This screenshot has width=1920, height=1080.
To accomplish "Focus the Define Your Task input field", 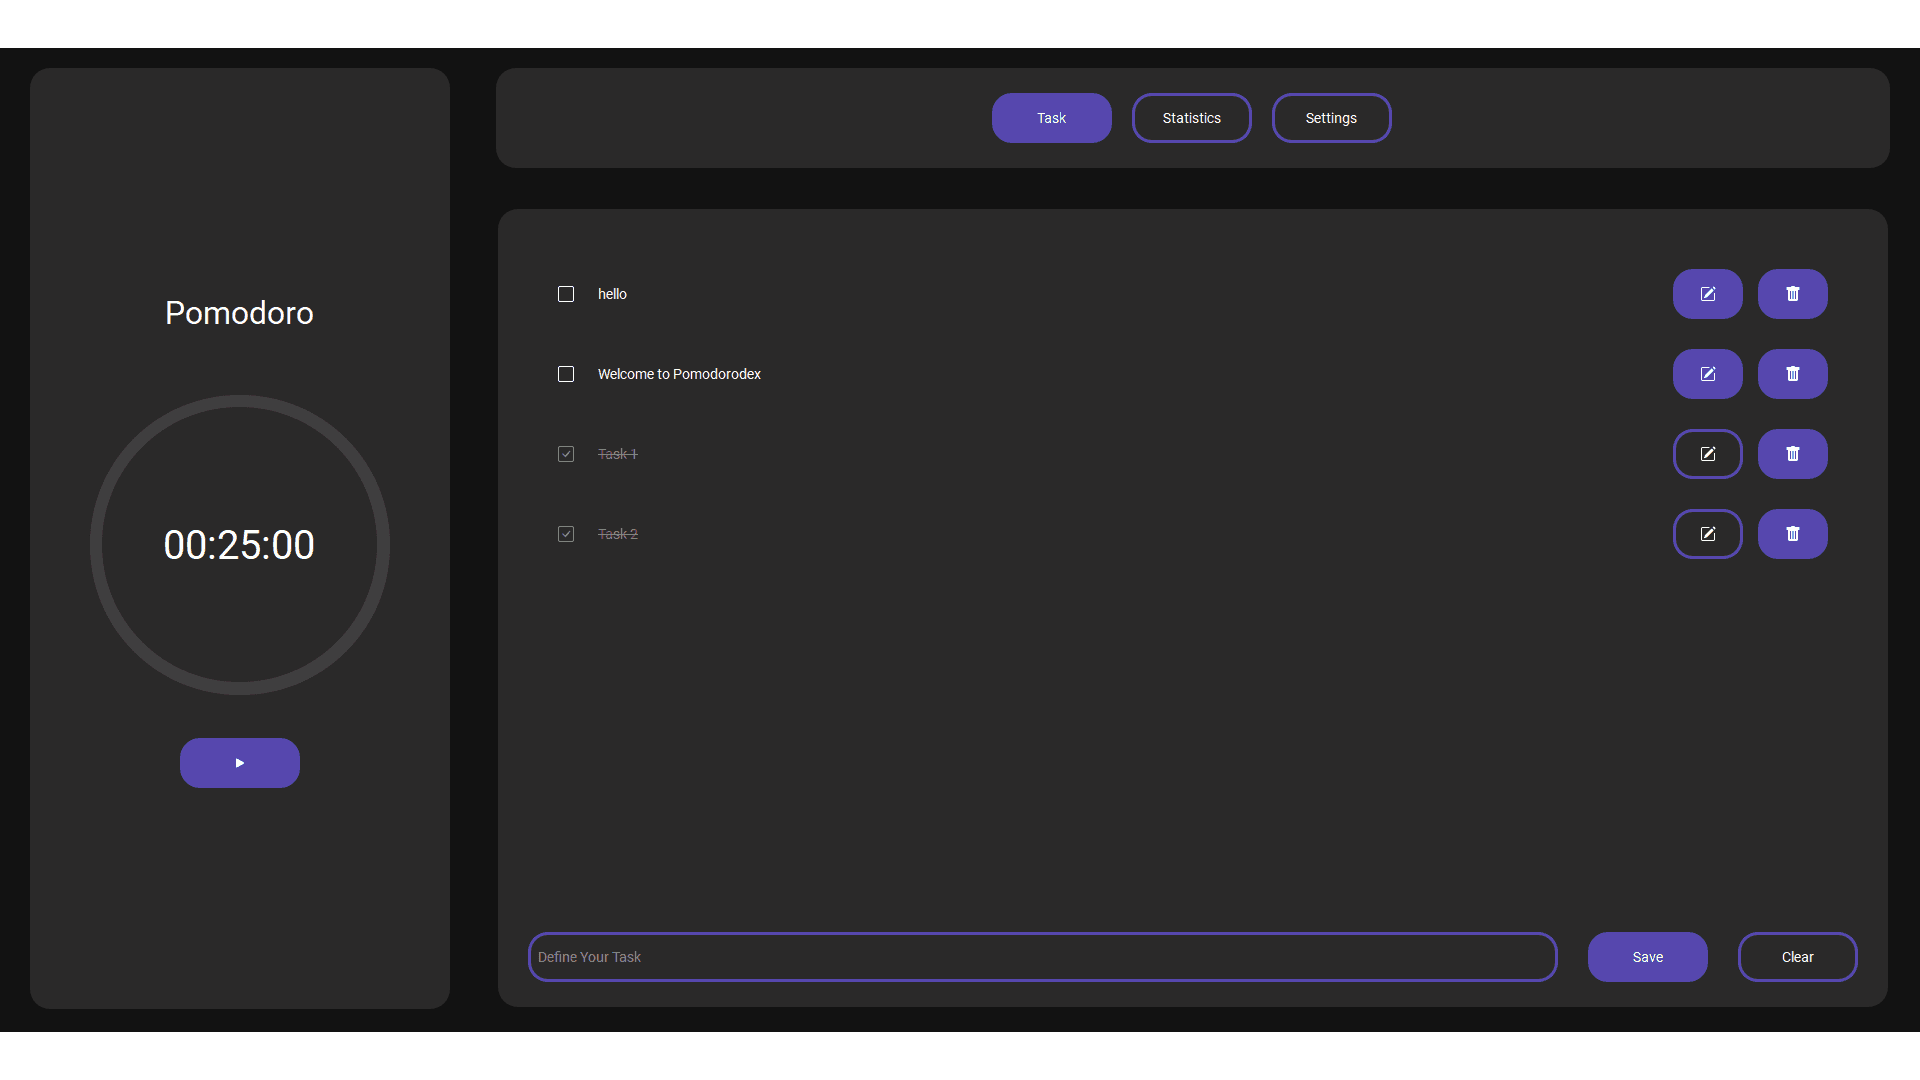I will [x=1042, y=957].
